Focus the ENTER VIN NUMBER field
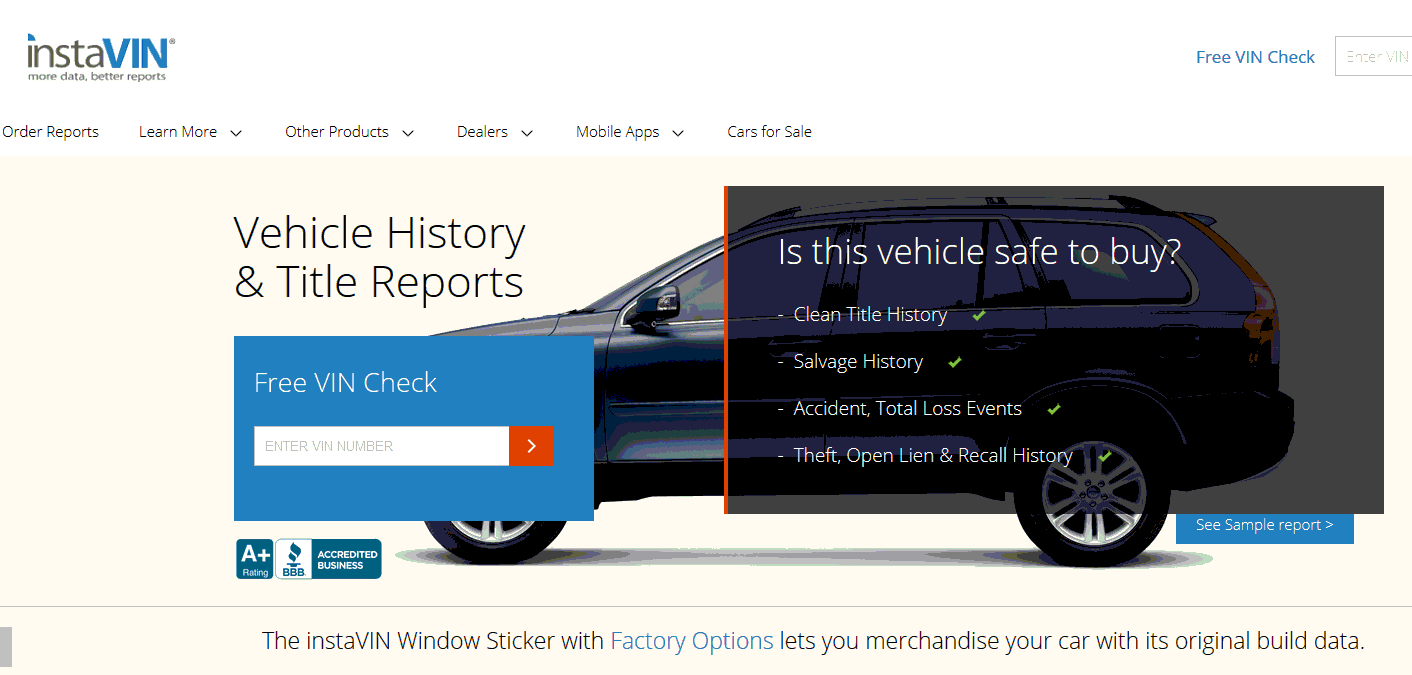Screen dimensions: 1412x675 click(381, 446)
